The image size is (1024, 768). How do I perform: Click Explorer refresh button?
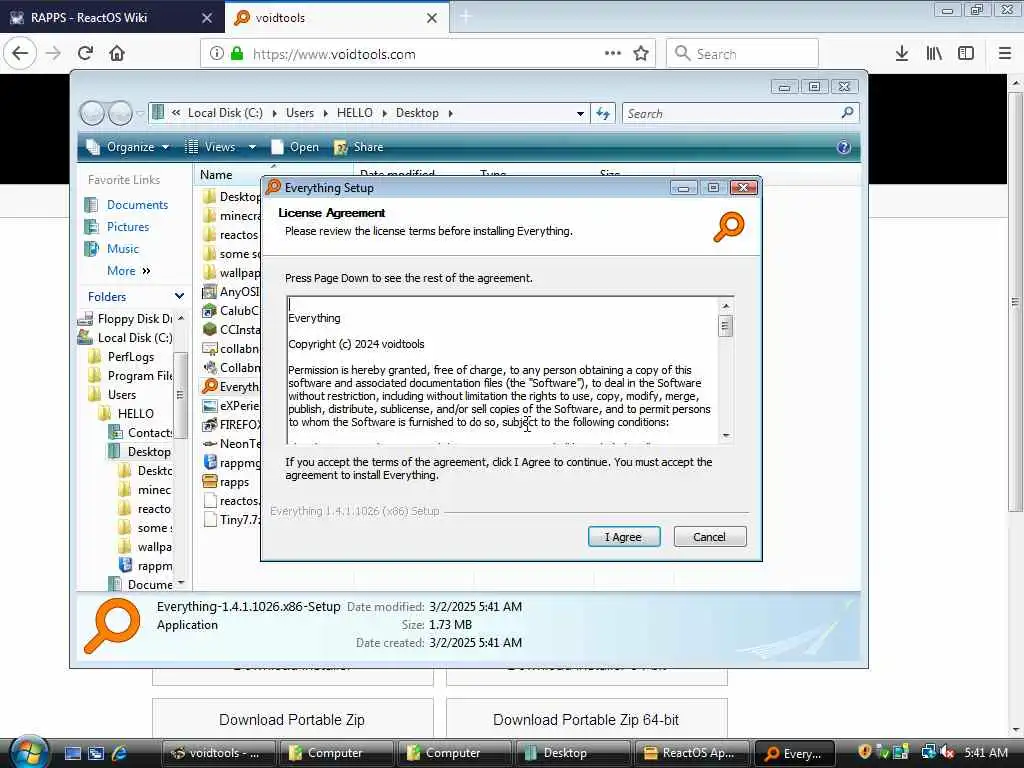click(603, 114)
